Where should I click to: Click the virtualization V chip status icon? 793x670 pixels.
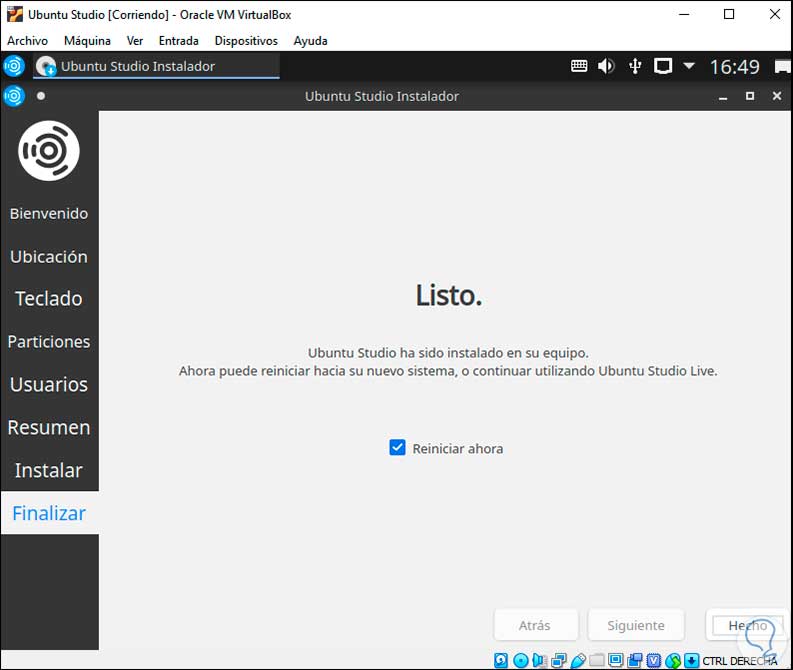point(654,660)
